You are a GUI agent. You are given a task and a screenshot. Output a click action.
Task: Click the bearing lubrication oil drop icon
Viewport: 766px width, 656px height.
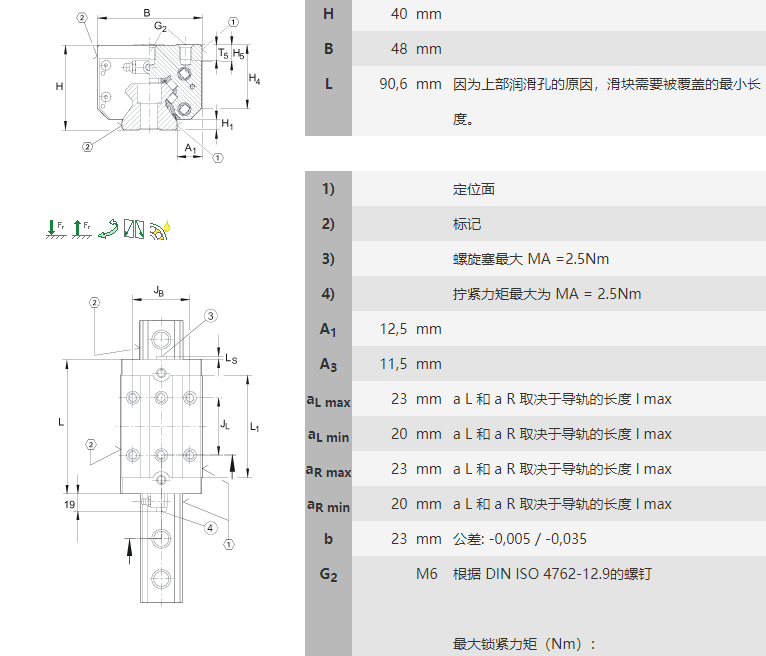161,229
